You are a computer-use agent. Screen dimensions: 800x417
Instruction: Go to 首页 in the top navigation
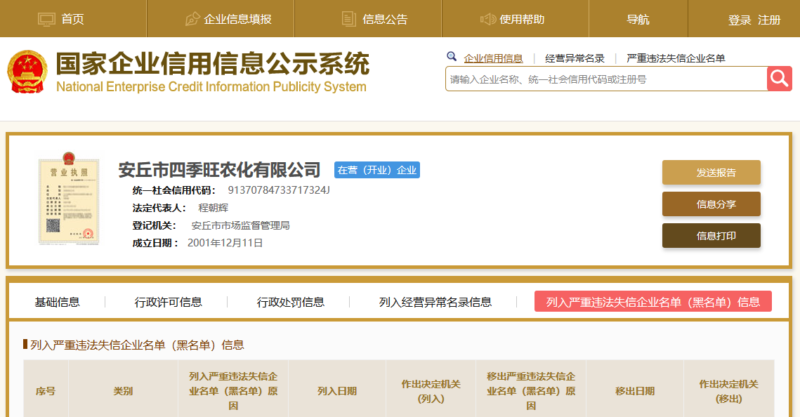coord(72,19)
